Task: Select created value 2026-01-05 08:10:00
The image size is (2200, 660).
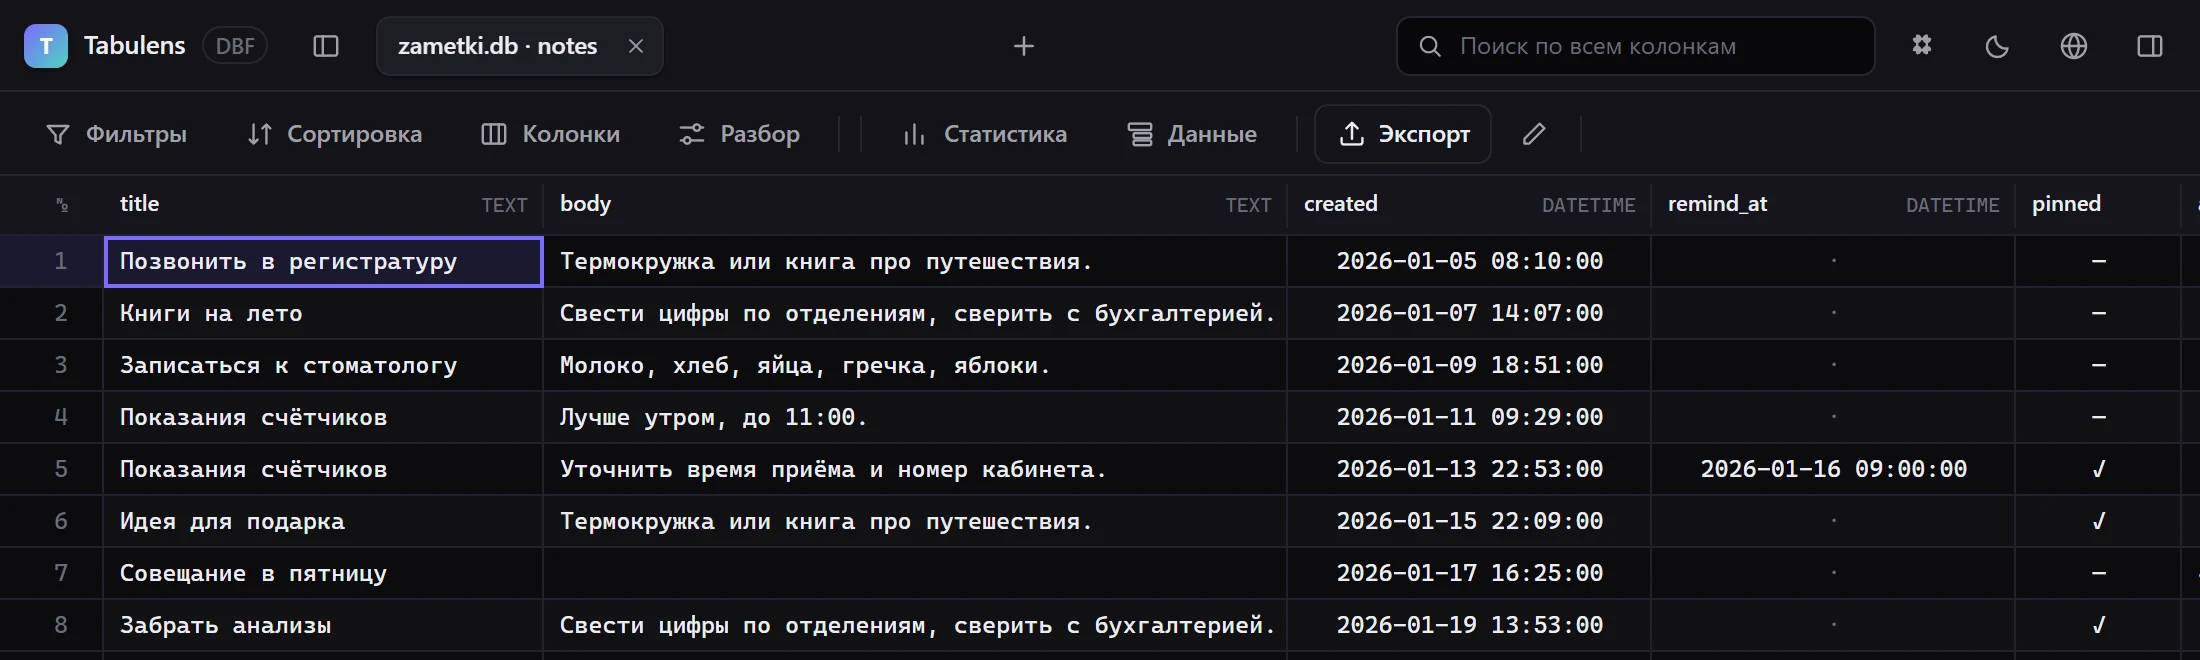Action: point(1469,261)
